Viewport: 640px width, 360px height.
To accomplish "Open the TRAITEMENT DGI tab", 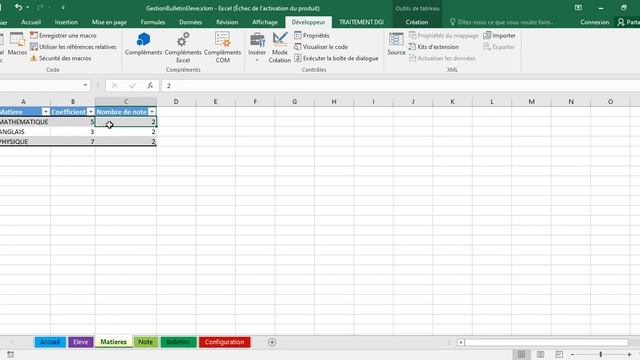I will 361,22.
